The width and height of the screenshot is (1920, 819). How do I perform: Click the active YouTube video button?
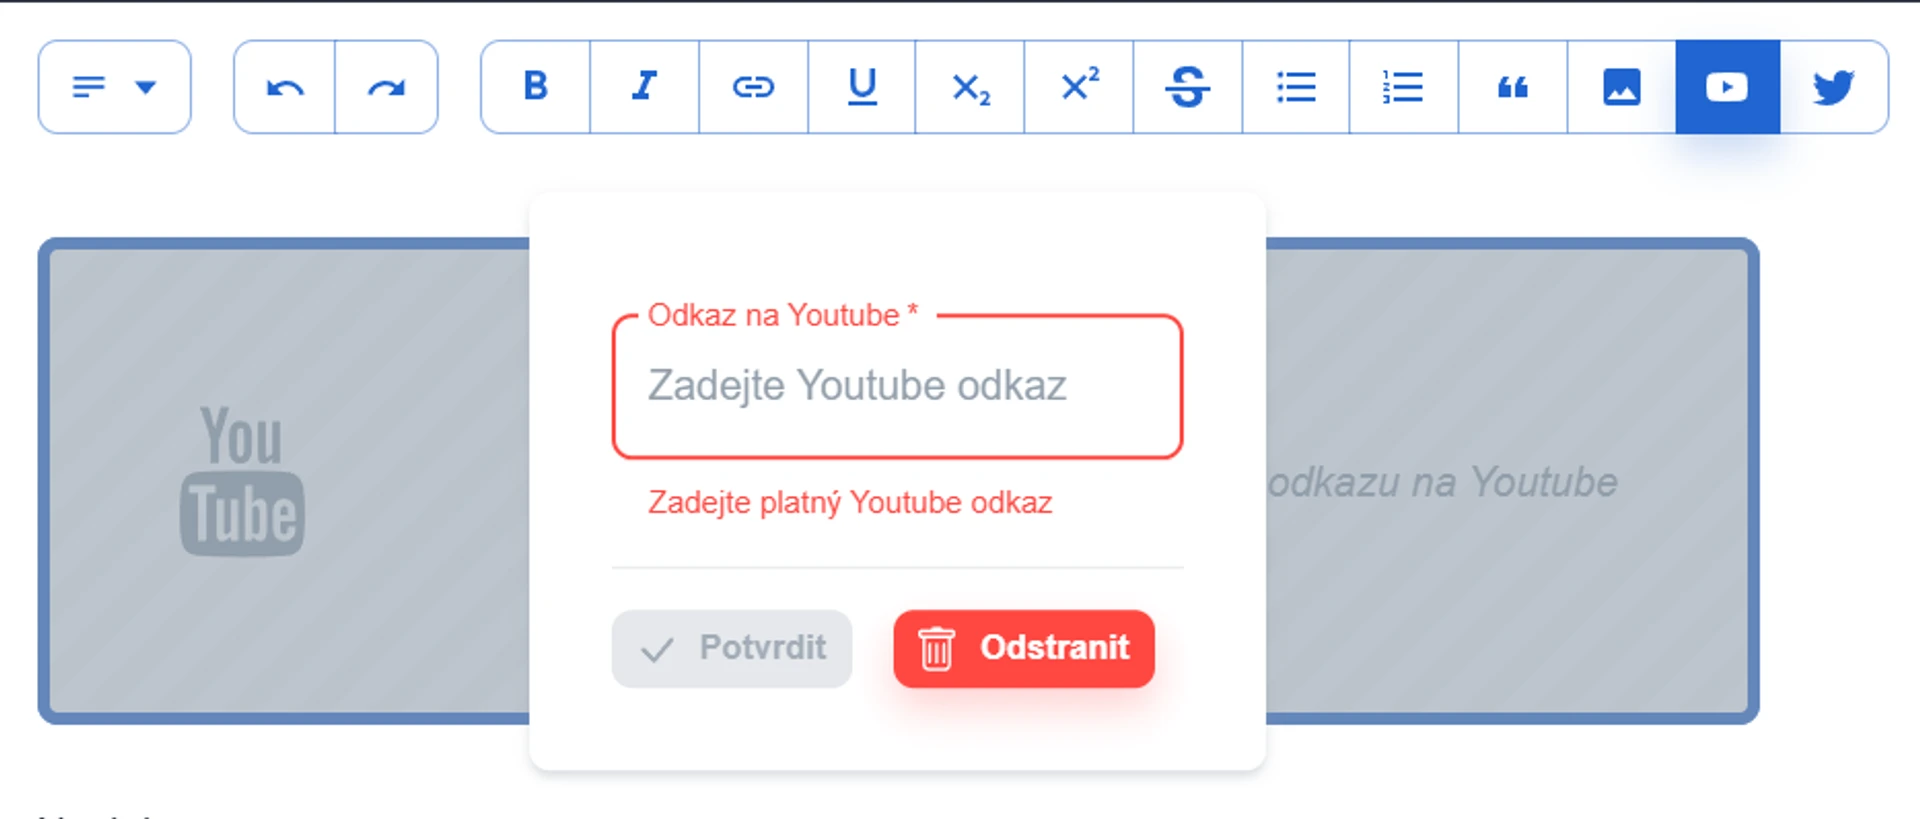tap(1728, 87)
